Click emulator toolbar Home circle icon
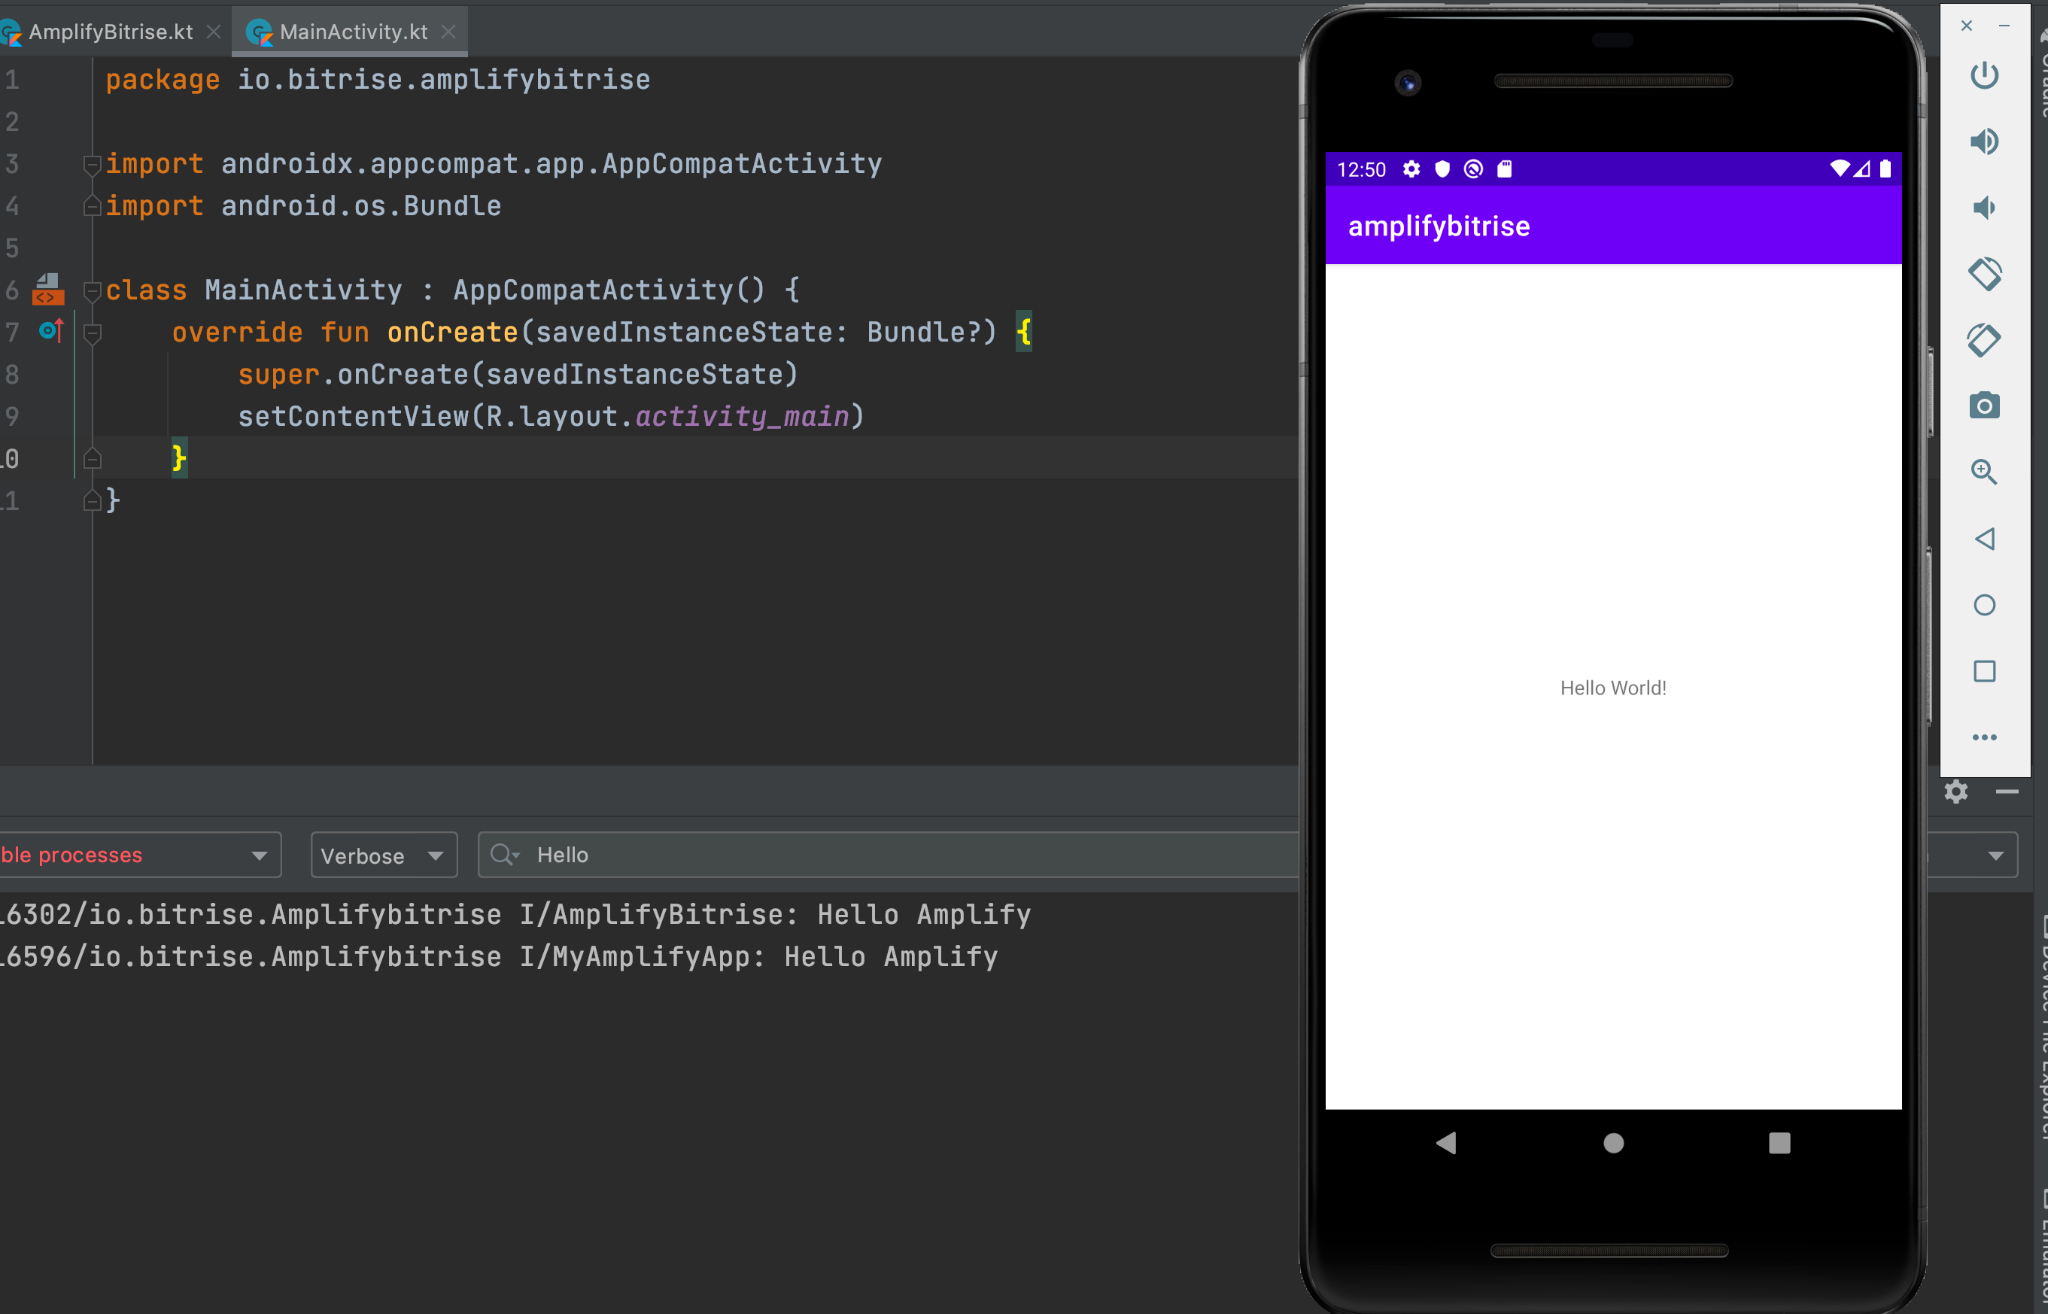The width and height of the screenshot is (2048, 1314). pos(1984,605)
